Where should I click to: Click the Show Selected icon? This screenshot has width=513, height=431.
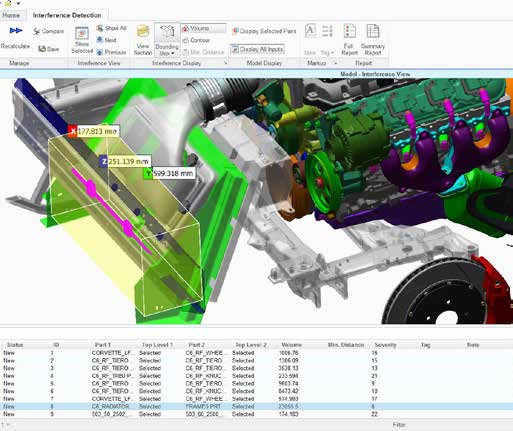[x=82, y=34]
